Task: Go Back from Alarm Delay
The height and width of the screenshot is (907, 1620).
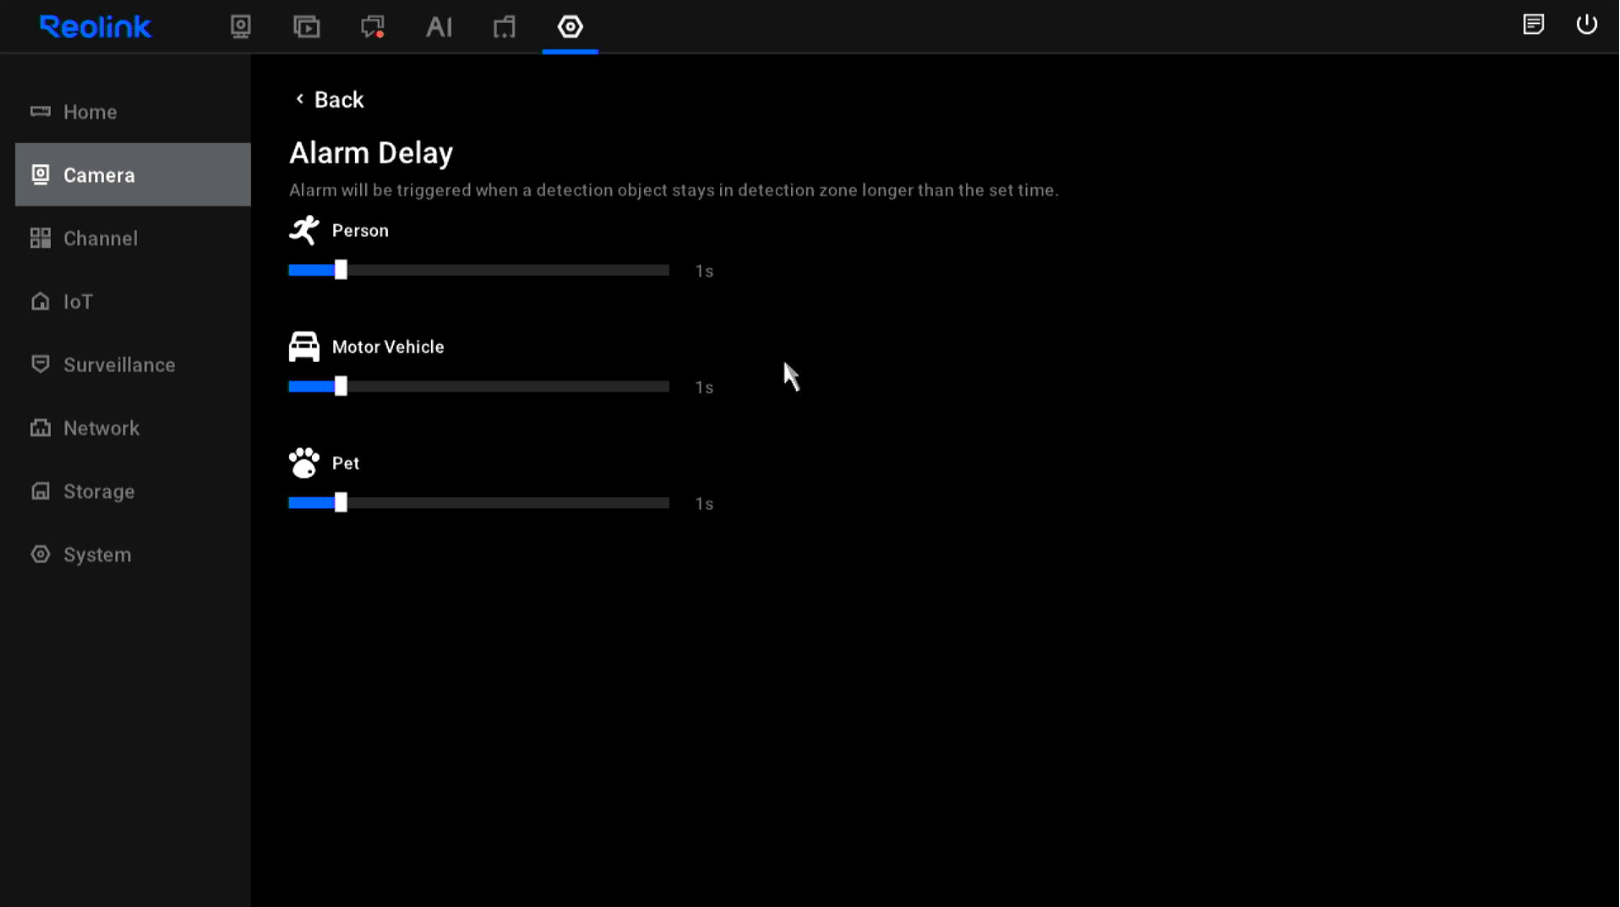Action: [x=329, y=100]
